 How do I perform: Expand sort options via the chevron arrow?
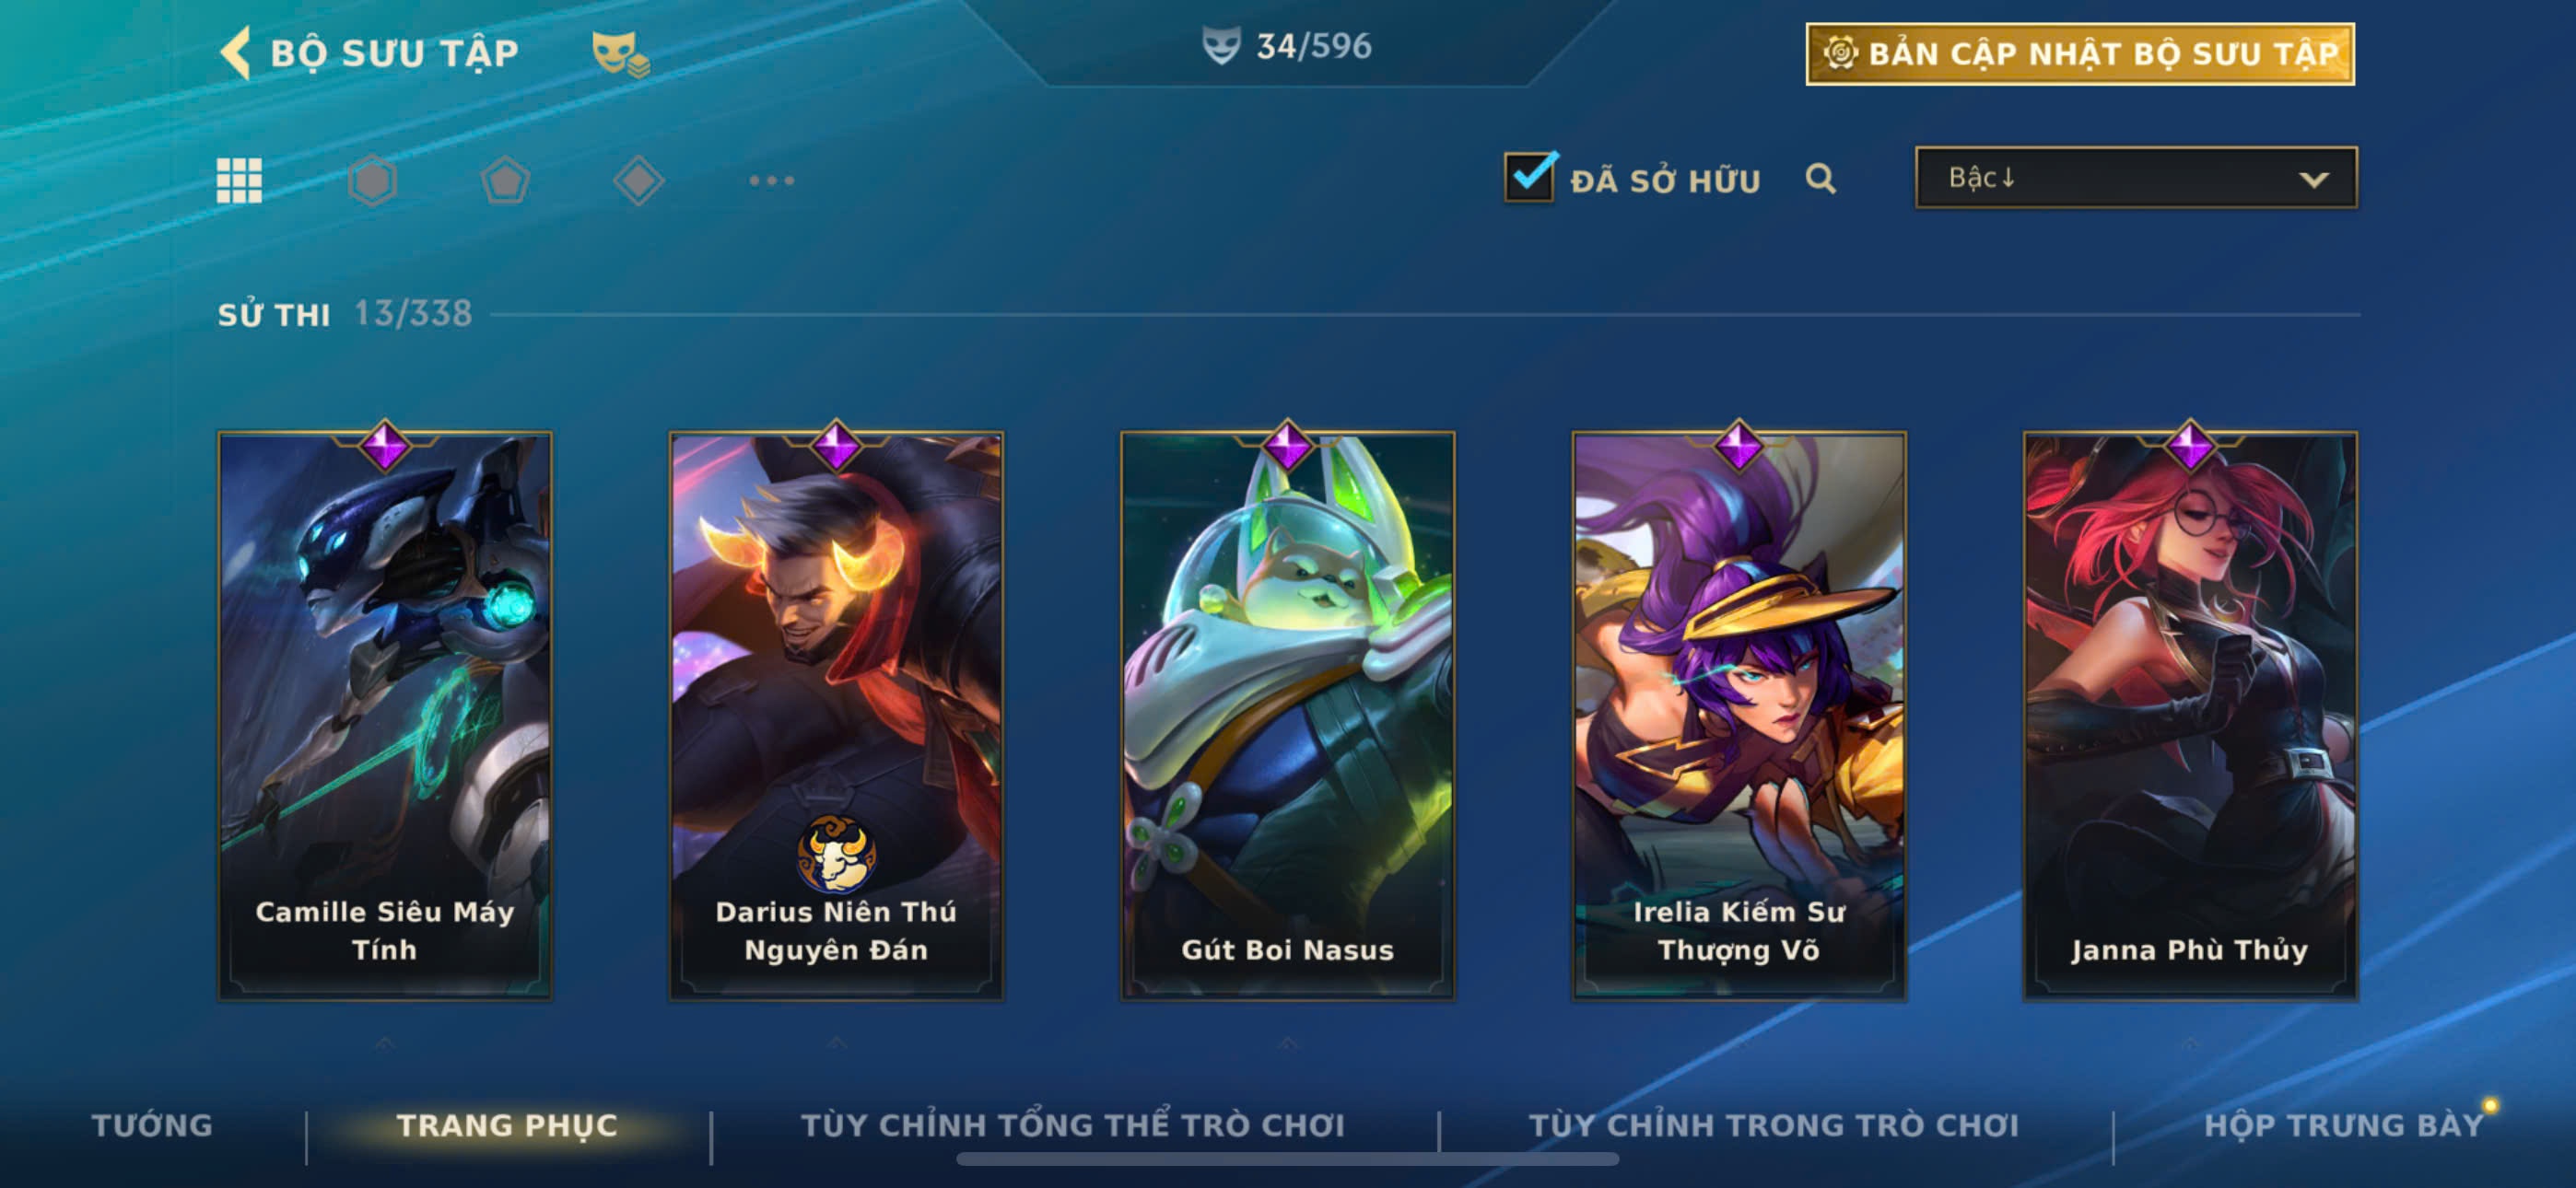(x=2313, y=180)
